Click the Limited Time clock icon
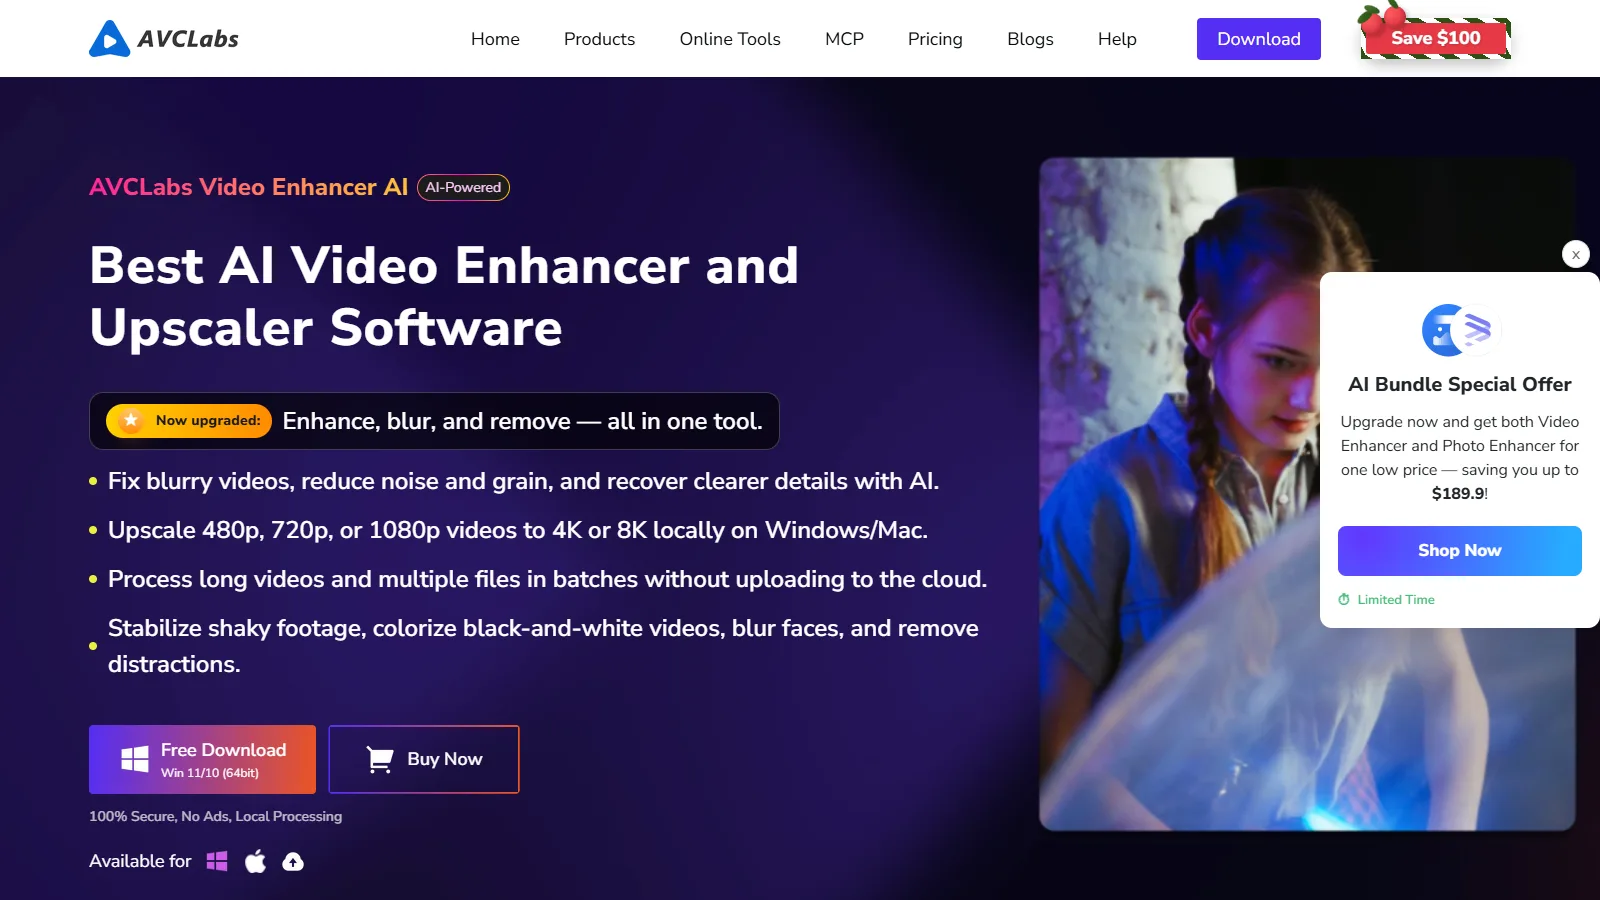The height and width of the screenshot is (900, 1600). click(x=1344, y=599)
